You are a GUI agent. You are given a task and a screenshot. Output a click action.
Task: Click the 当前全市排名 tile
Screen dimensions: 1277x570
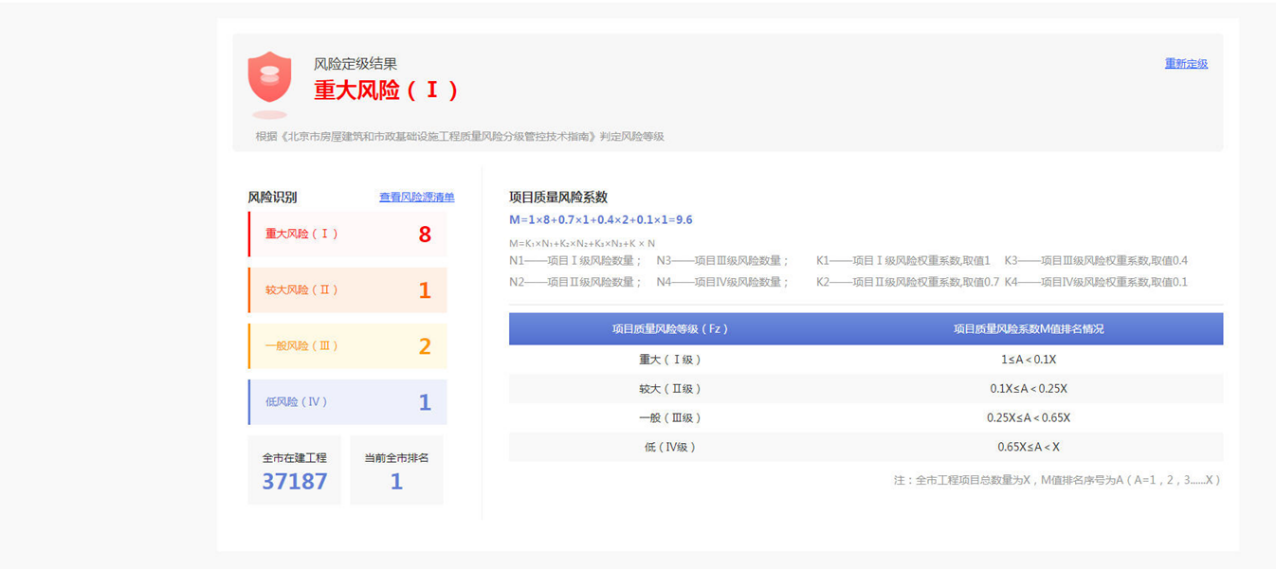click(x=396, y=470)
